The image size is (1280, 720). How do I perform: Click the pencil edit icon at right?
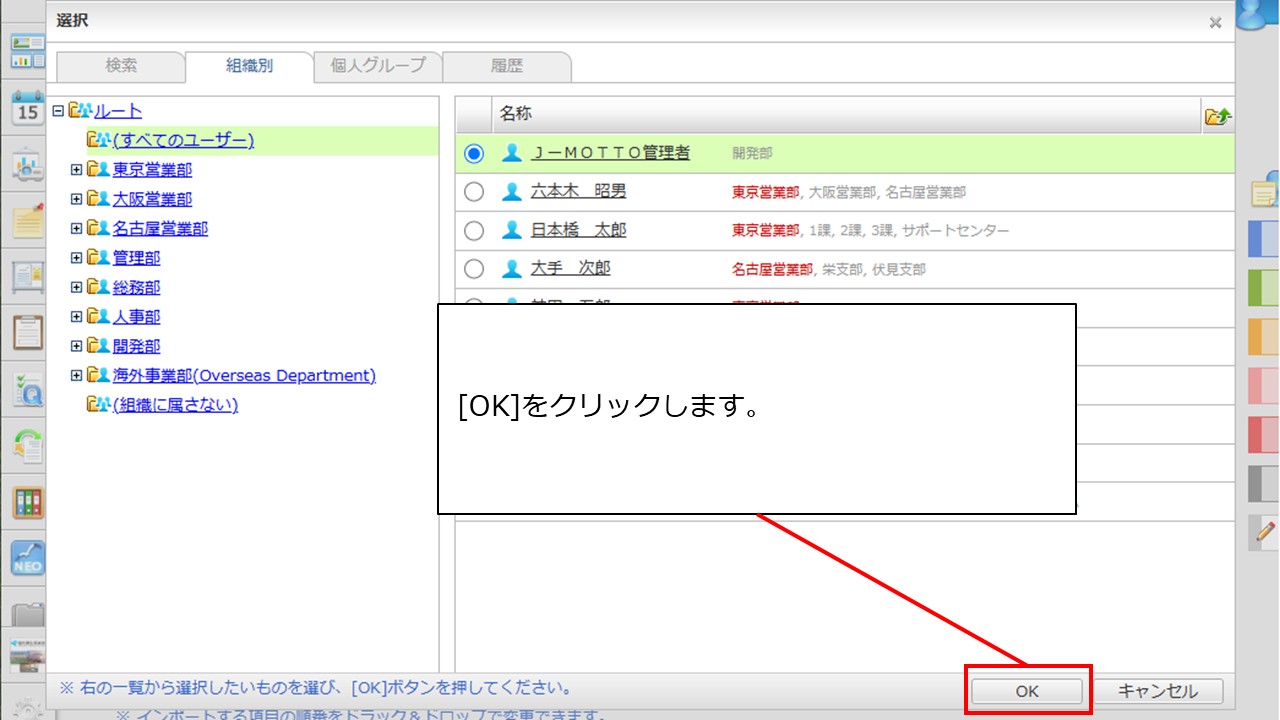tap(1265, 531)
